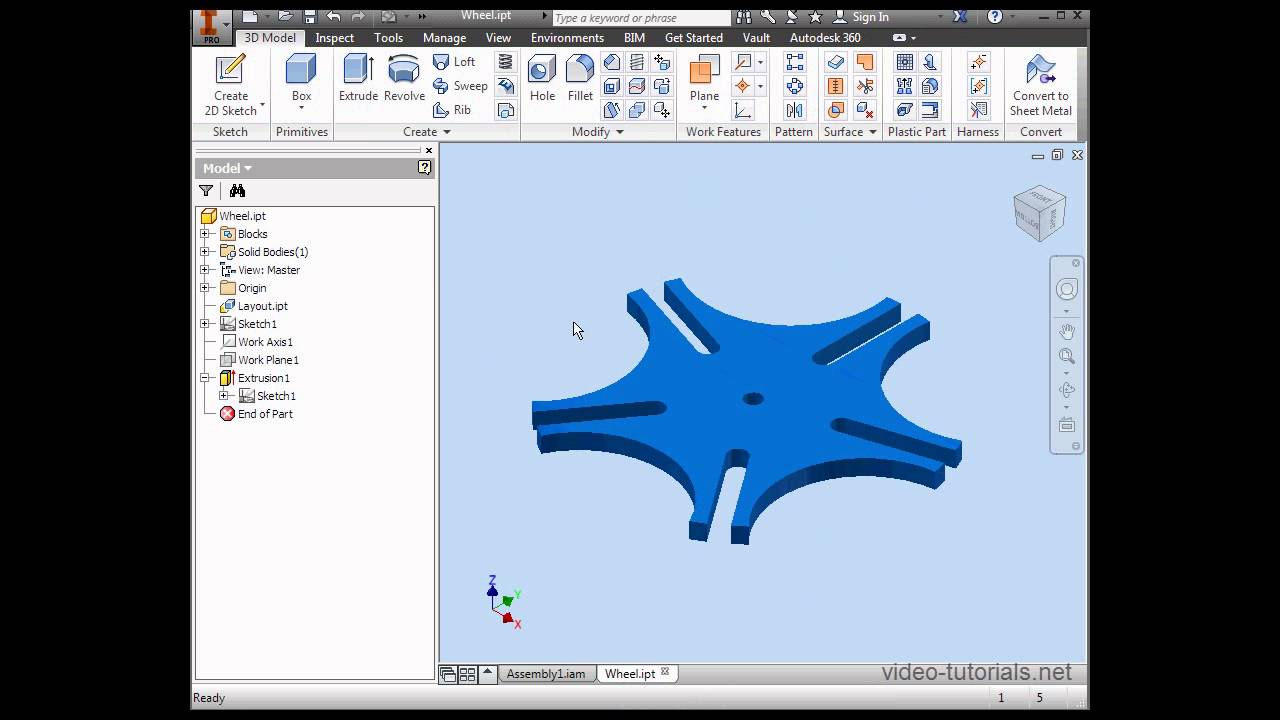Viewport: 1280px width, 720px height.
Task: Expand the Blocks node
Action: (205, 234)
